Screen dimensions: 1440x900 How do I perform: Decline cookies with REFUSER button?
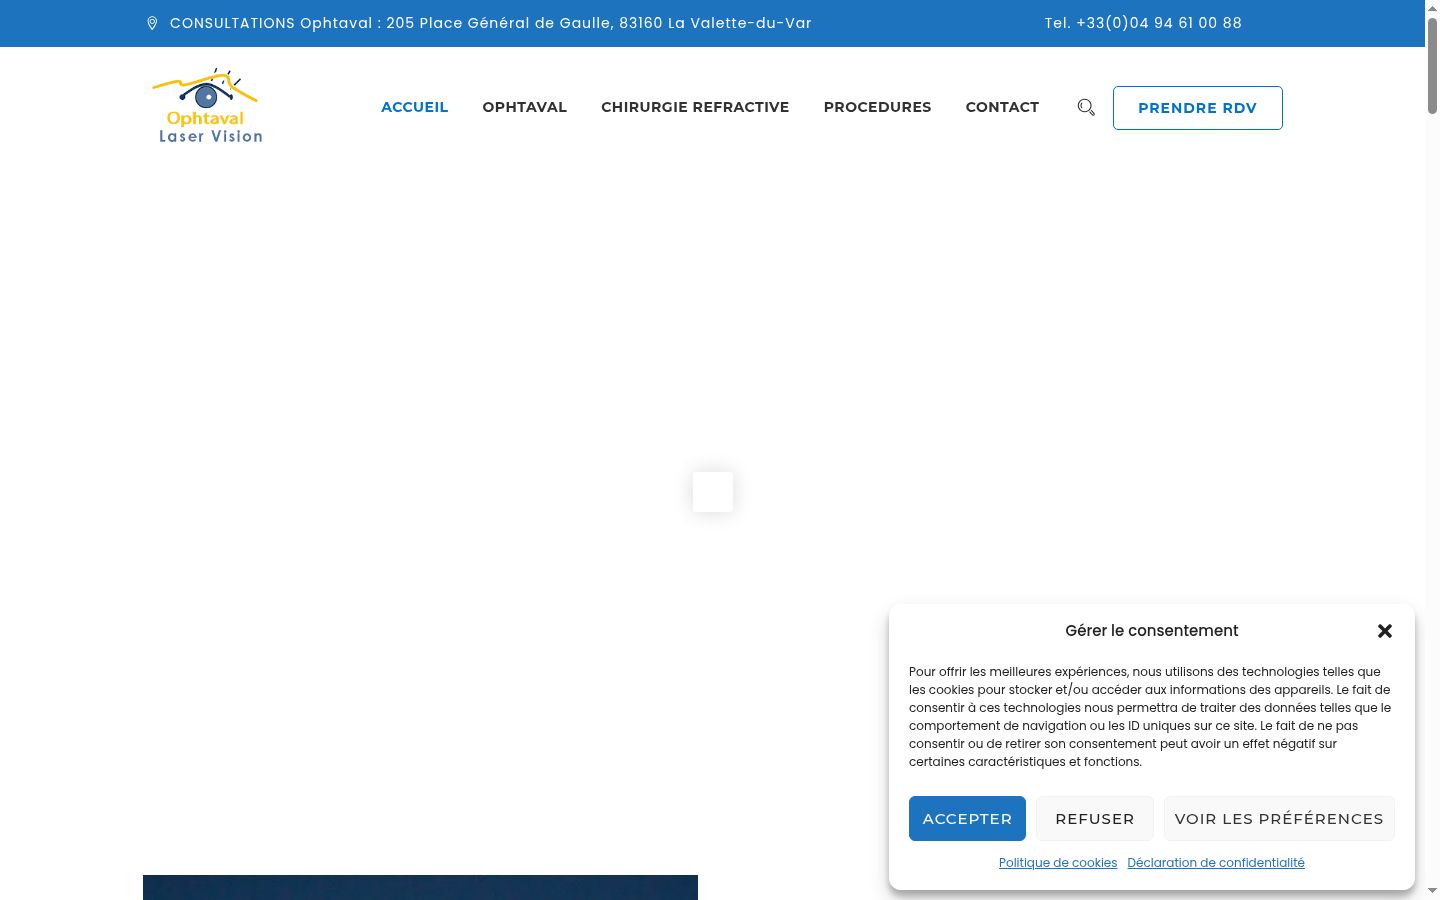[x=1095, y=818]
